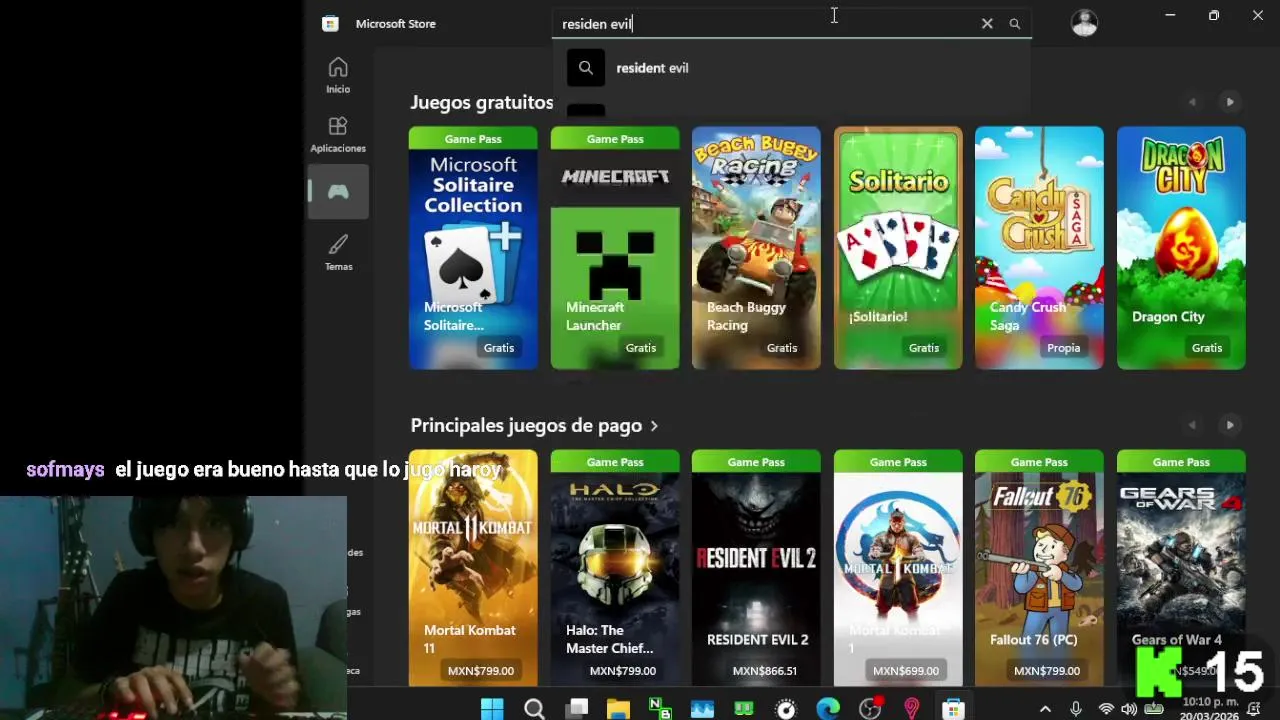Viewport: 1280px width, 720px height.
Task: Open Wi-Fi network tray icon
Action: pos(1106,709)
